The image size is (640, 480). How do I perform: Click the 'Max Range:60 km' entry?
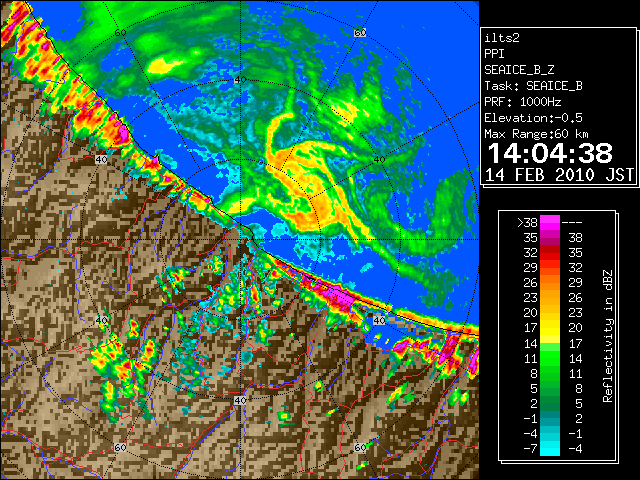pyautogui.click(x=537, y=134)
